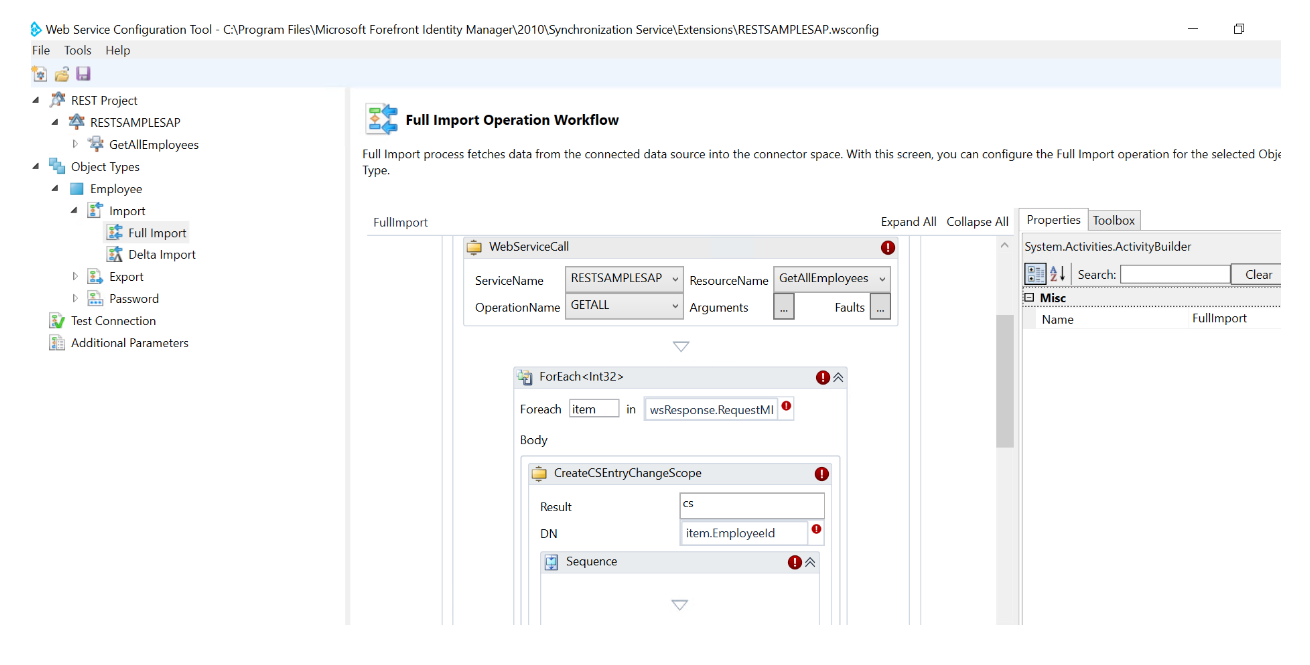Image resolution: width=1310 pixels, height=665 pixels.
Task: Click the Open project folder icon
Action: point(62,73)
